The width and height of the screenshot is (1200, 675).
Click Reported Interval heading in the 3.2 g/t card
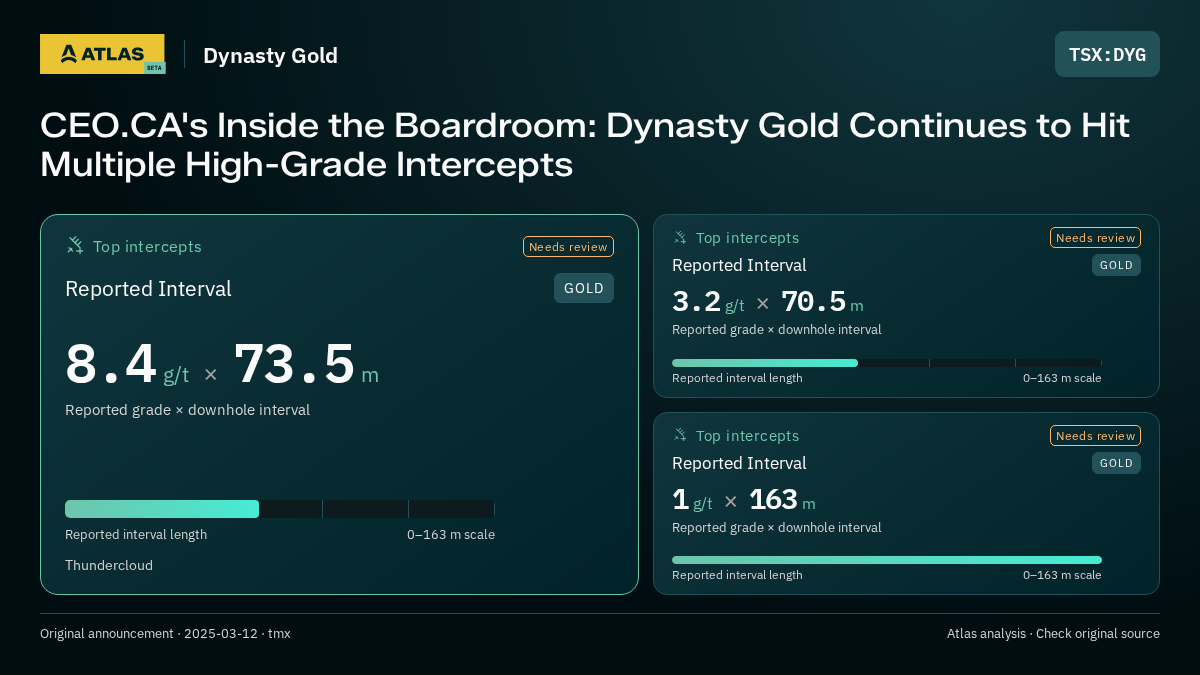coord(739,265)
